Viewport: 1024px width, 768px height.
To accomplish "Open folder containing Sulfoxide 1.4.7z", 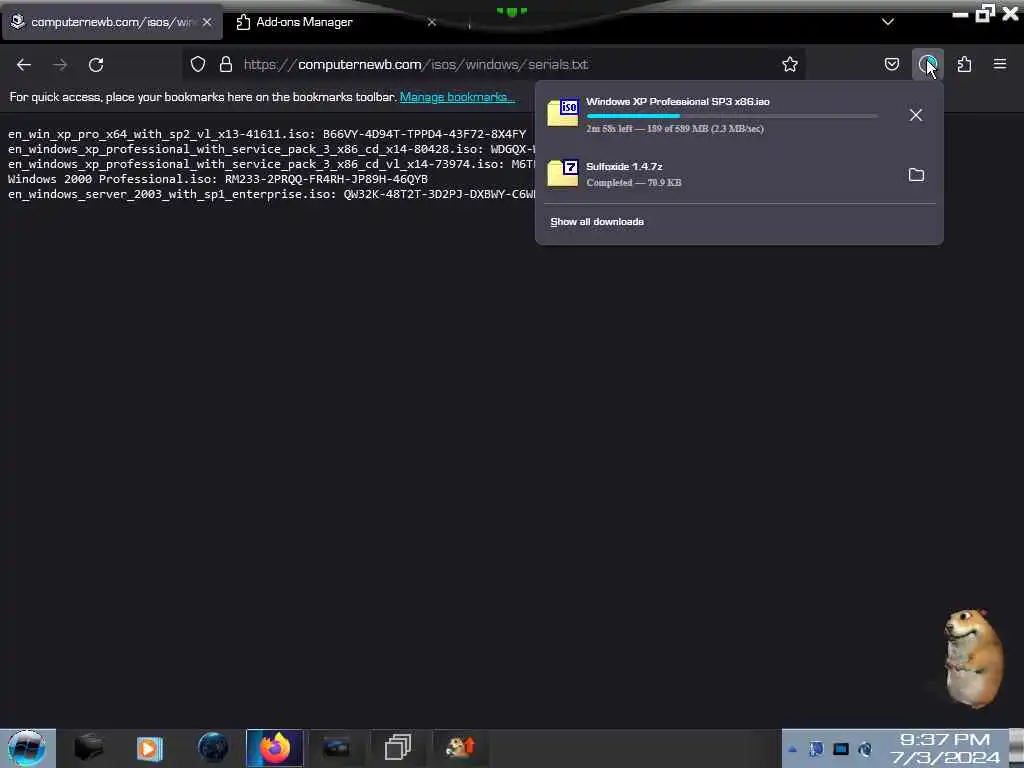I will (916, 174).
